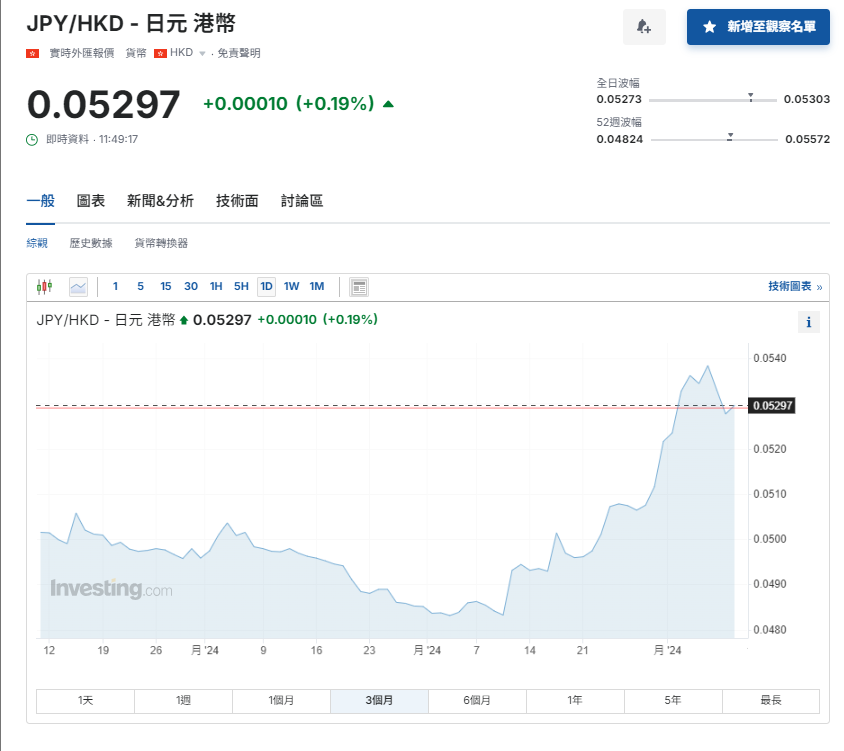Screen dimensions: 844x751
Task: Click the clock icon beside 即時資料
Action: point(30,140)
